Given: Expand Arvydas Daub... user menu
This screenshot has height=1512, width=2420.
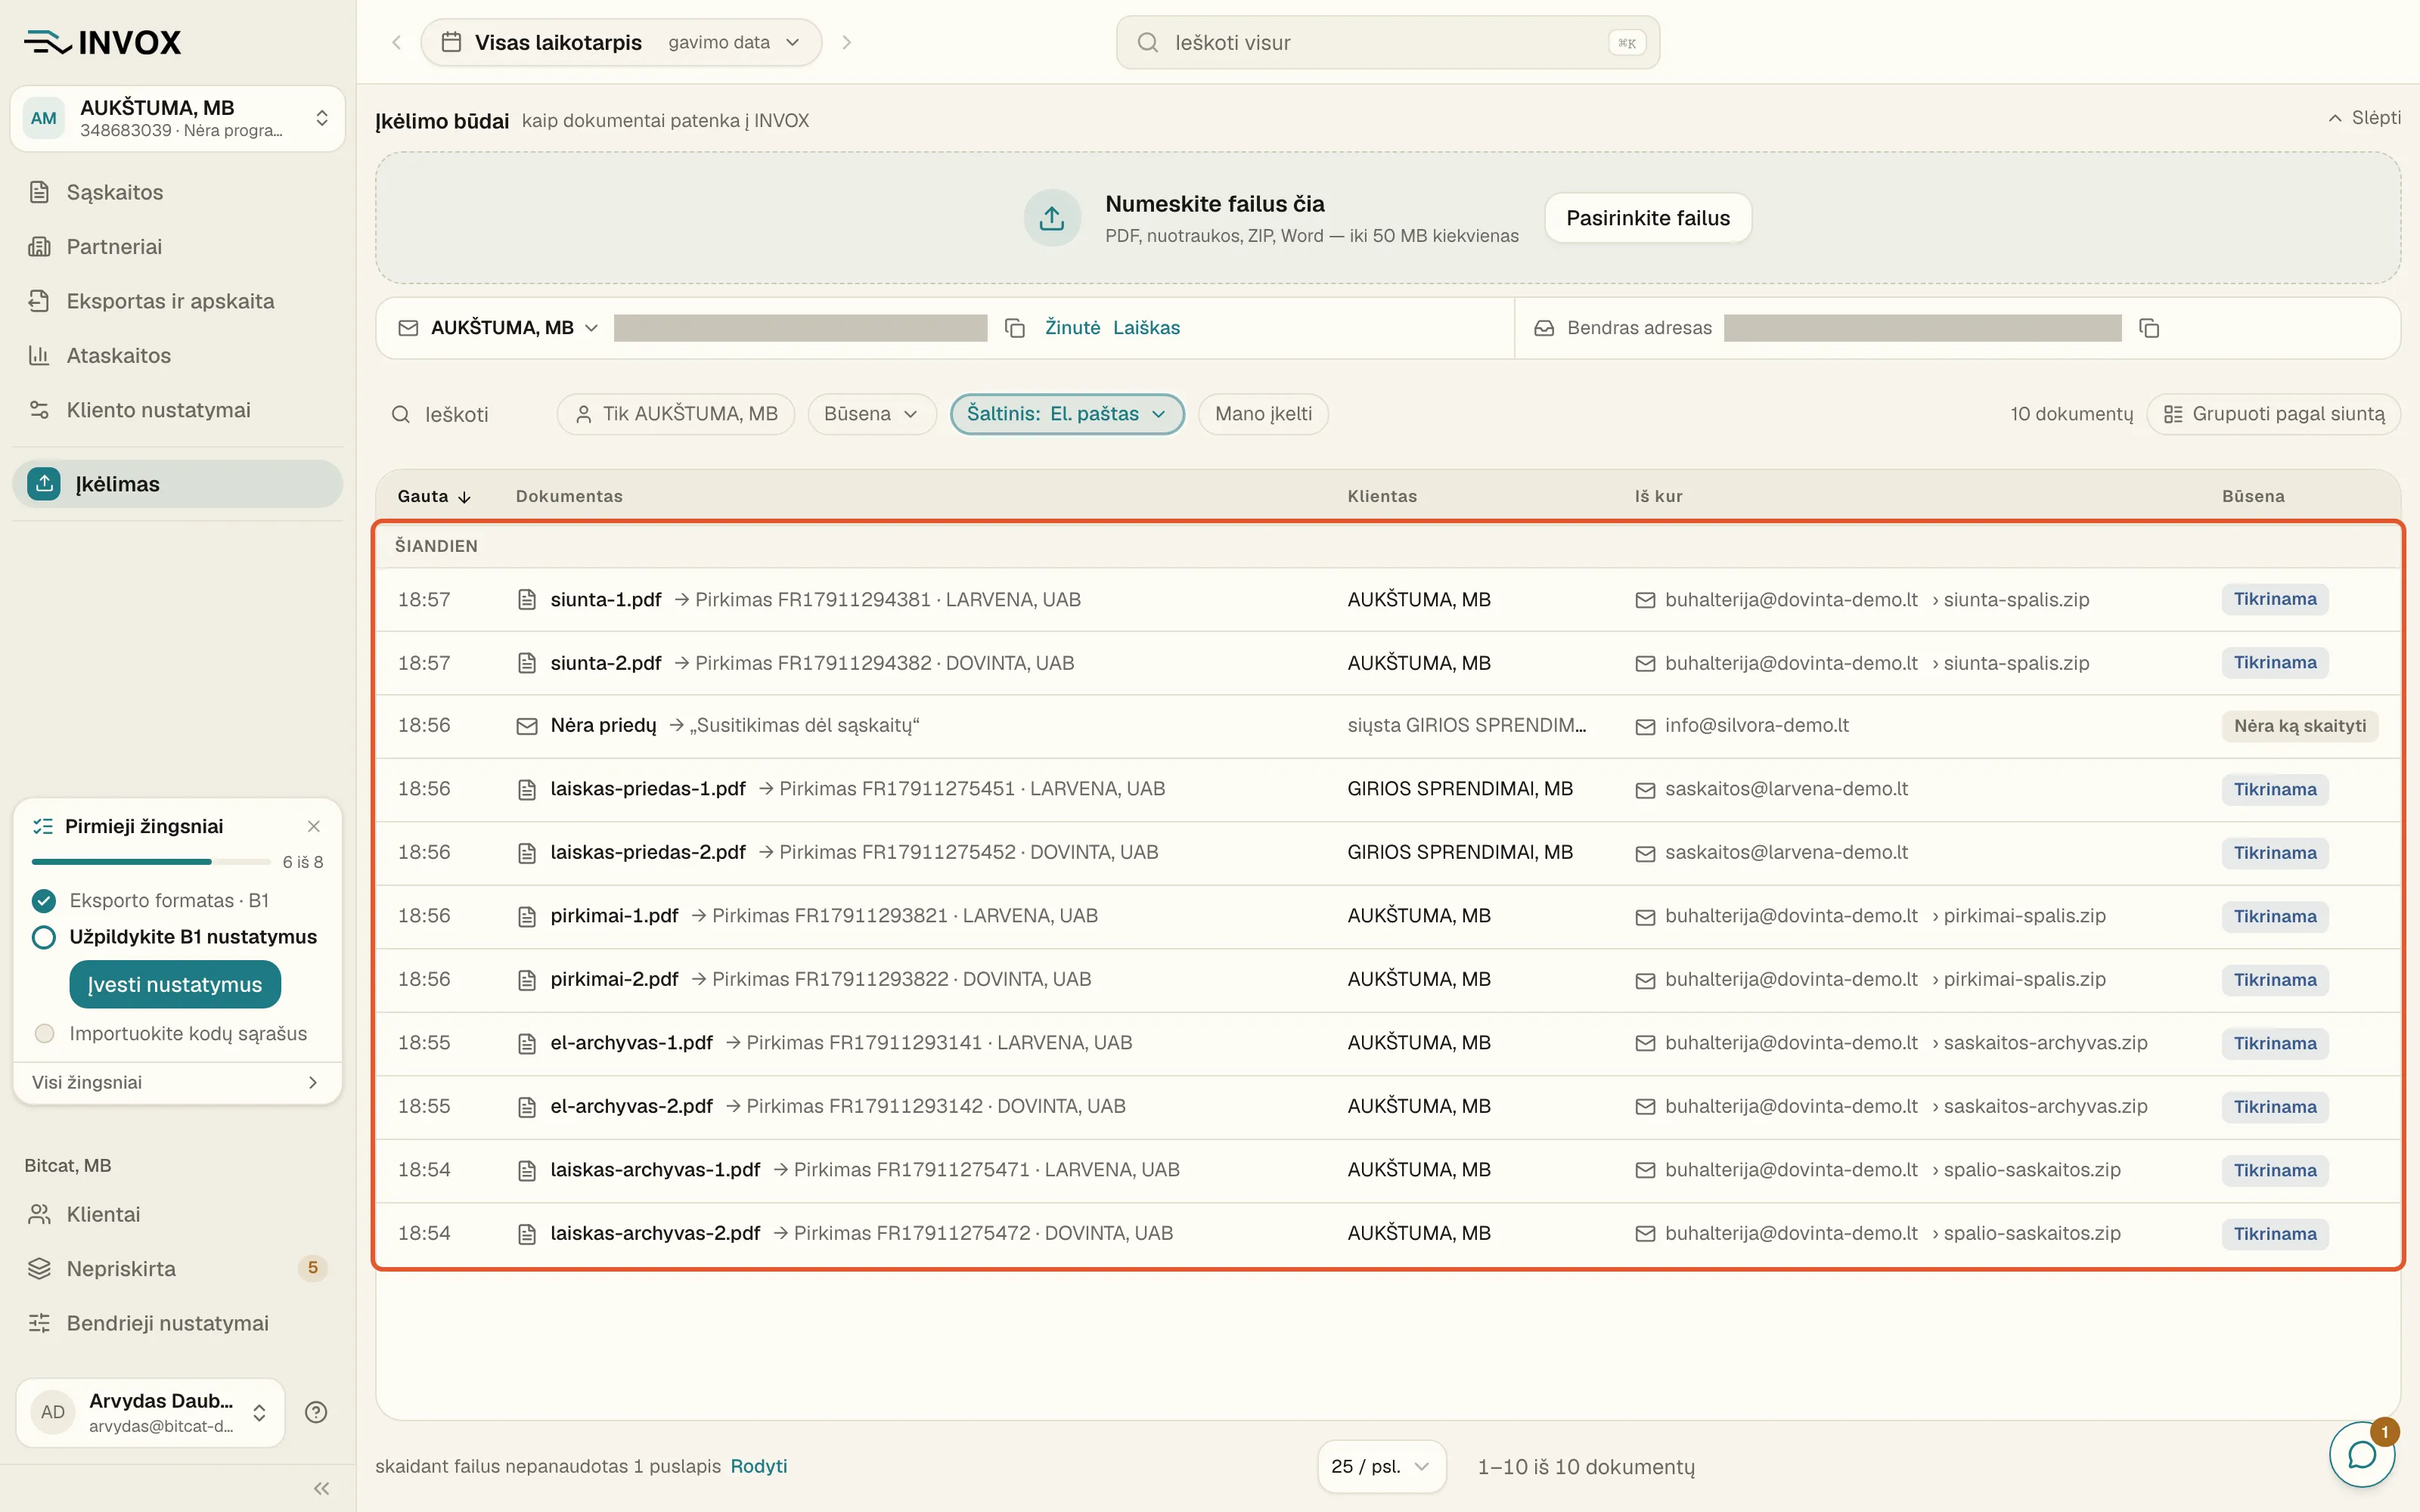Looking at the screenshot, I should (x=150, y=1412).
